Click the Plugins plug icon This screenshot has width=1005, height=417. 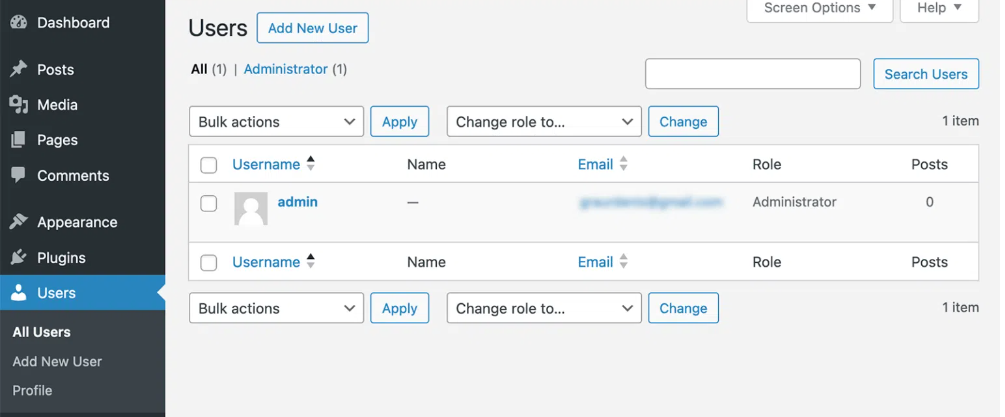pos(18,257)
